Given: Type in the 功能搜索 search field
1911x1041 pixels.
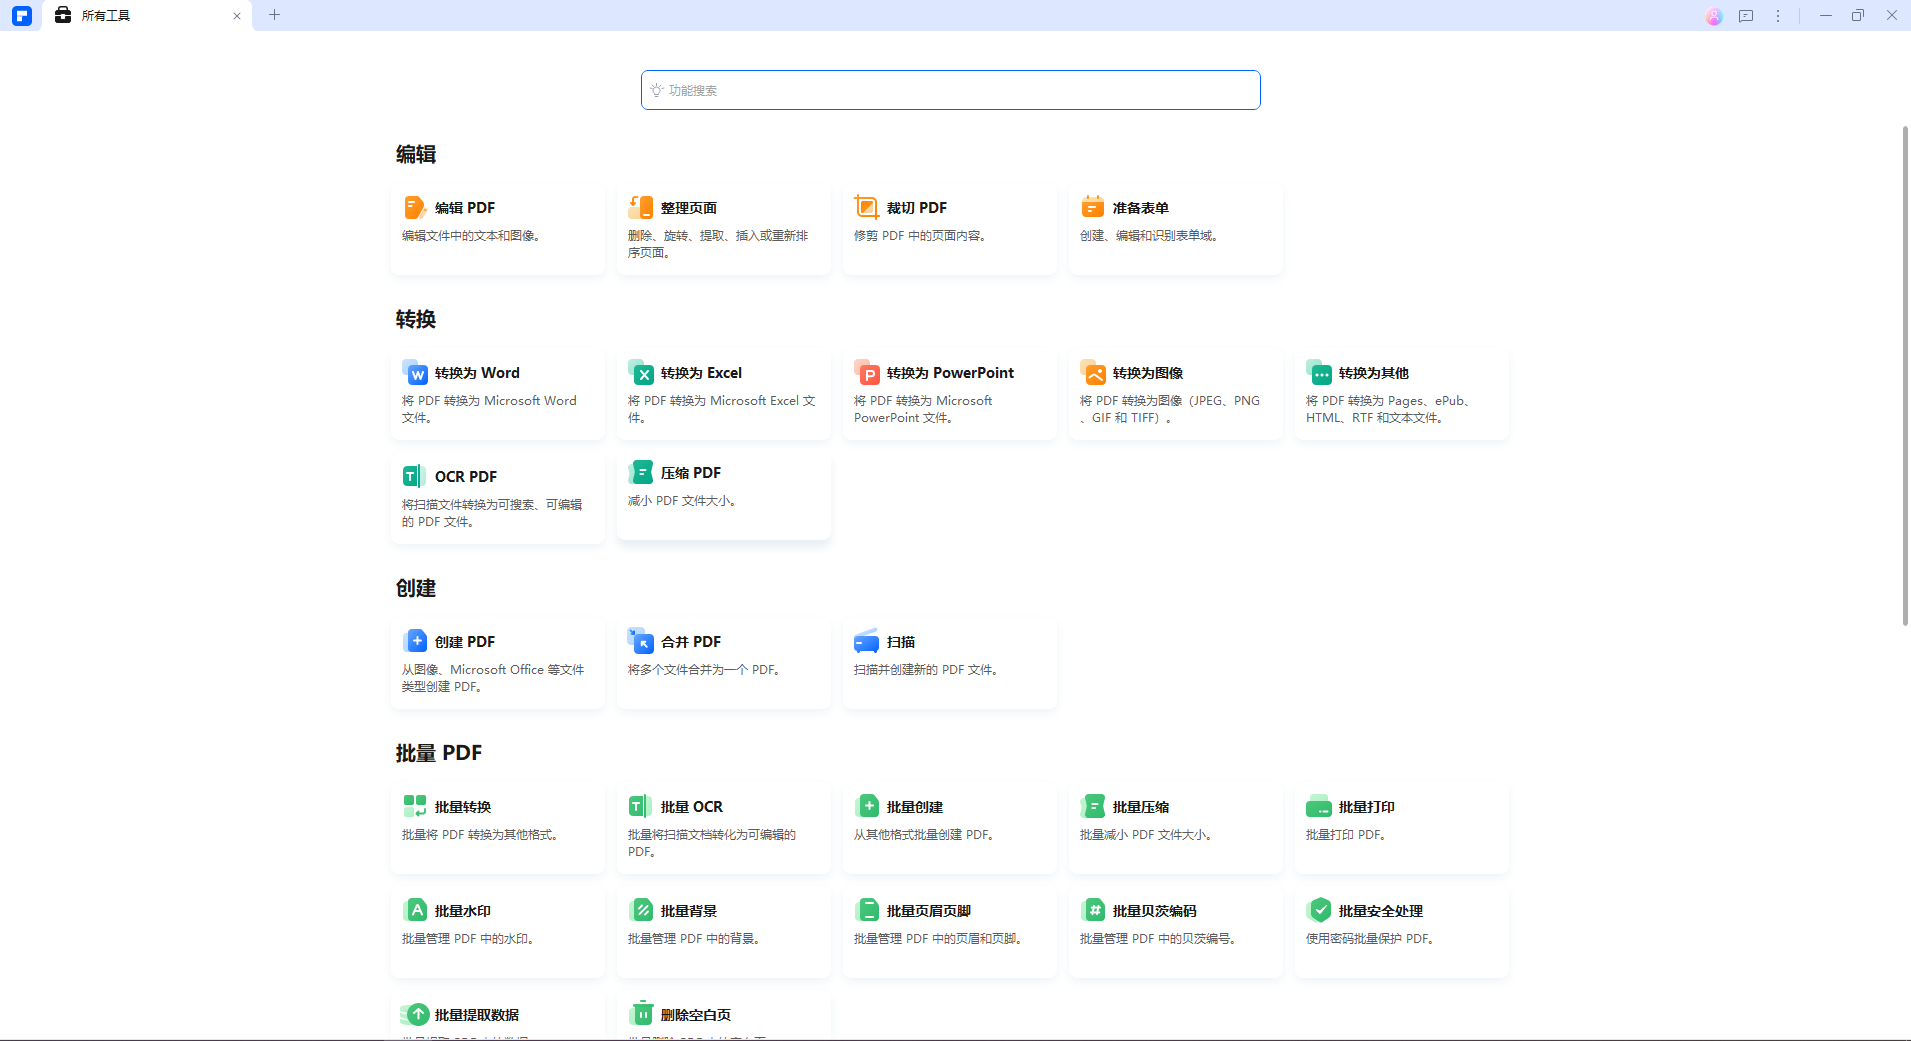Looking at the screenshot, I should [950, 90].
